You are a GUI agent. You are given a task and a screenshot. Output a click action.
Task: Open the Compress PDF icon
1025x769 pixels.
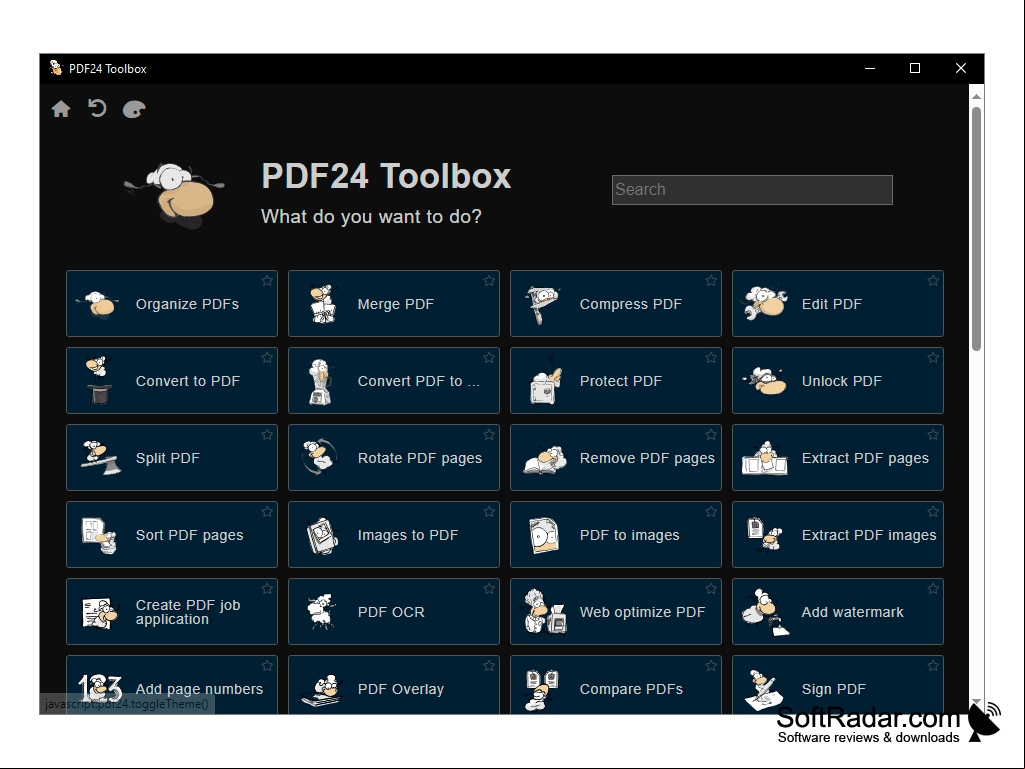tap(543, 305)
